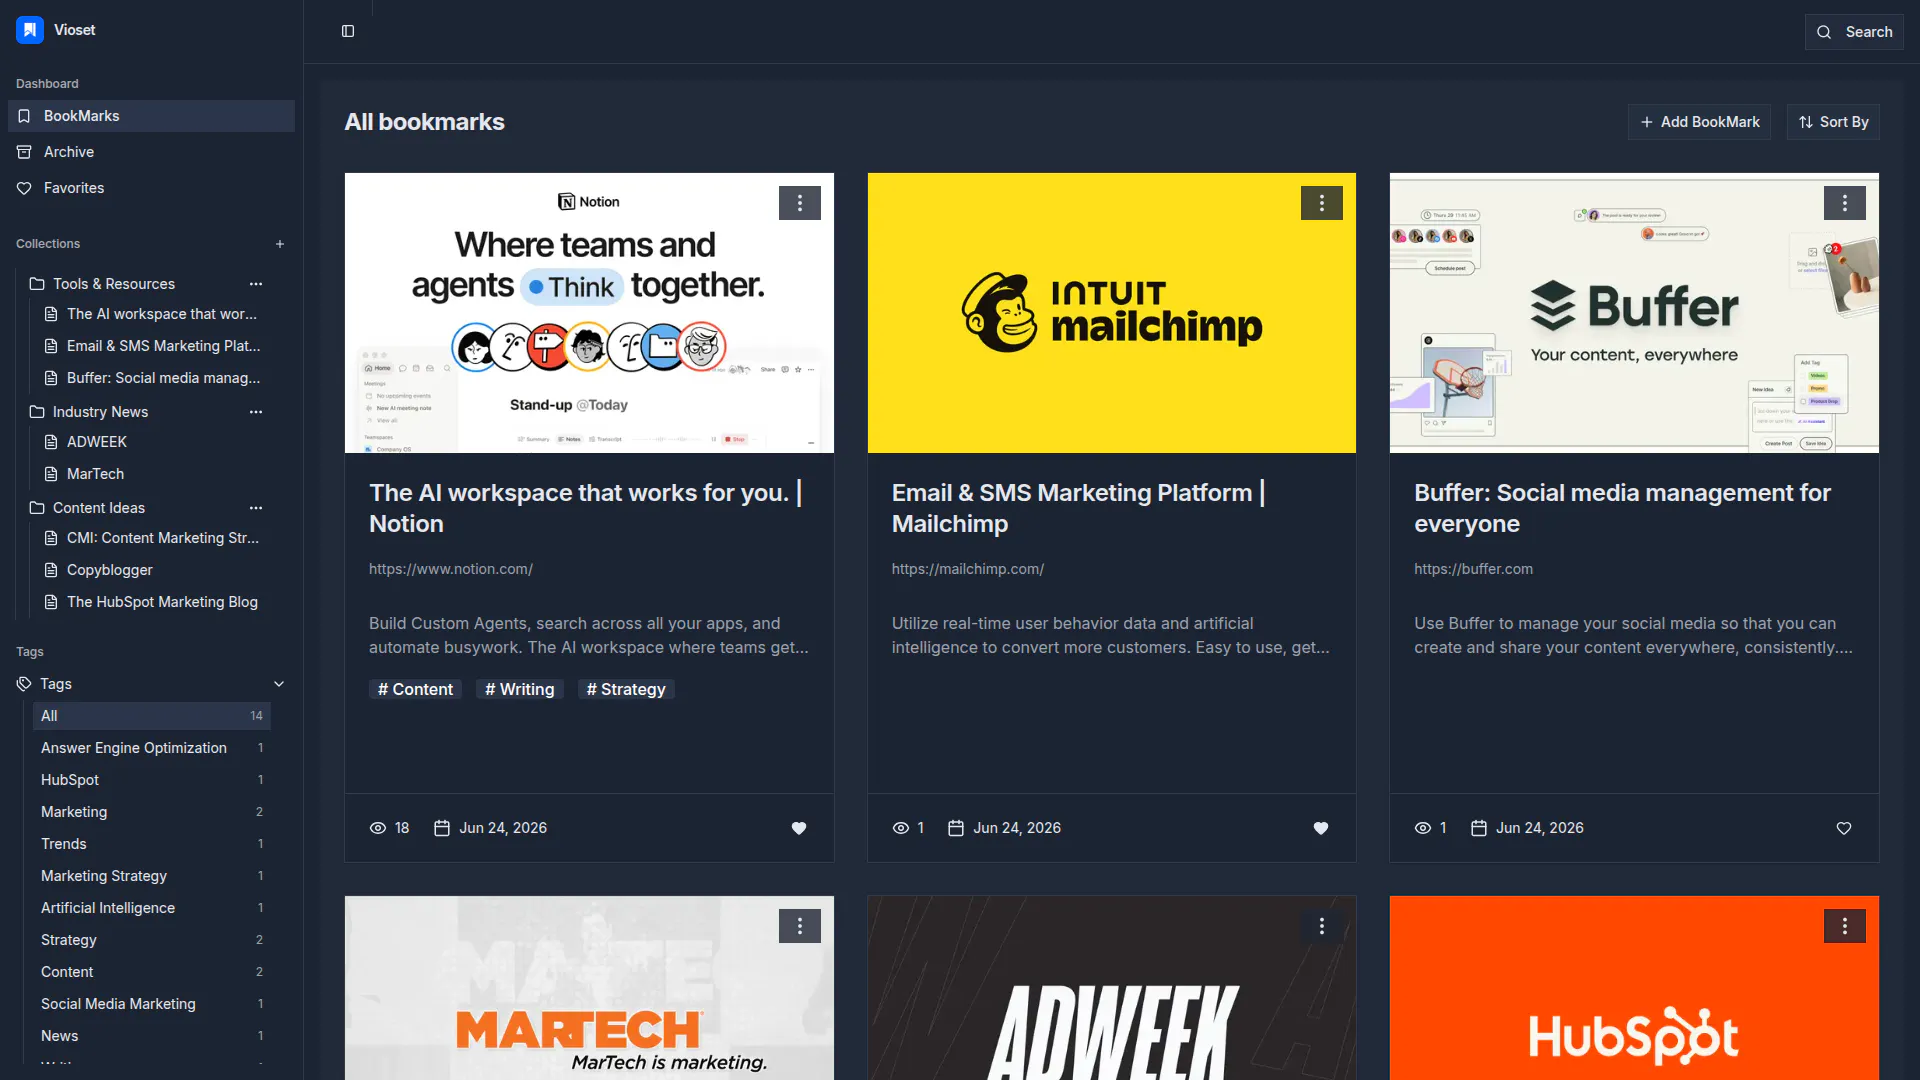The image size is (1920, 1080).
Task: Favorite the Buffer bookmark heart
Action: click(x=1844, y=828)
